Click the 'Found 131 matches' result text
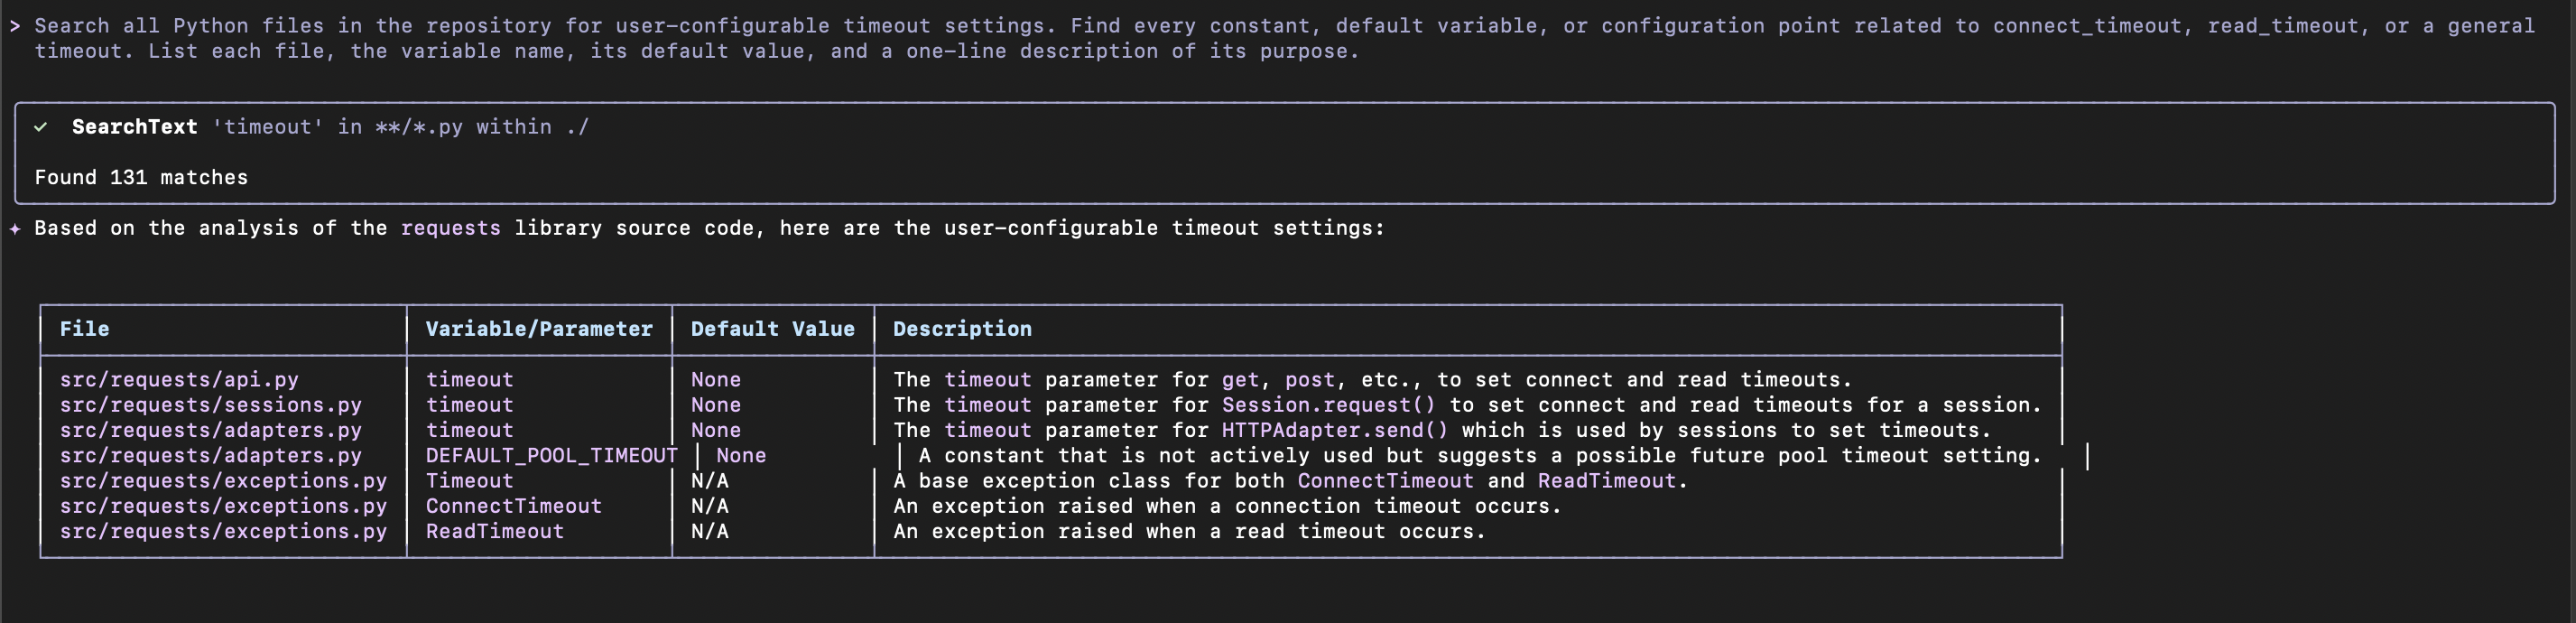The width and height of the screenshot is (2576, 623). tap(141, 178)
